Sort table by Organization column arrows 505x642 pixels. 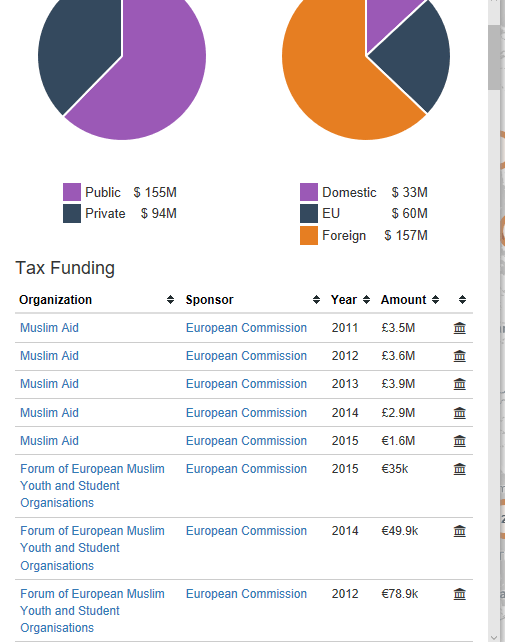(170, 300)
